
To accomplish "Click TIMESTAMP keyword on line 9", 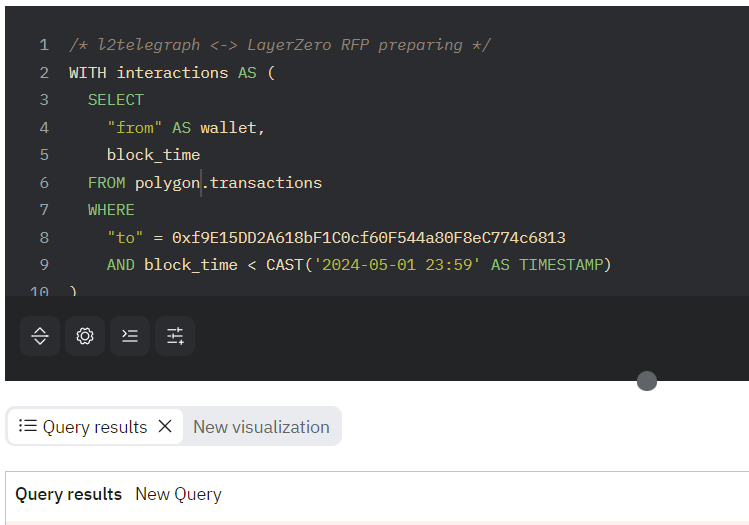I will (561, 265).
